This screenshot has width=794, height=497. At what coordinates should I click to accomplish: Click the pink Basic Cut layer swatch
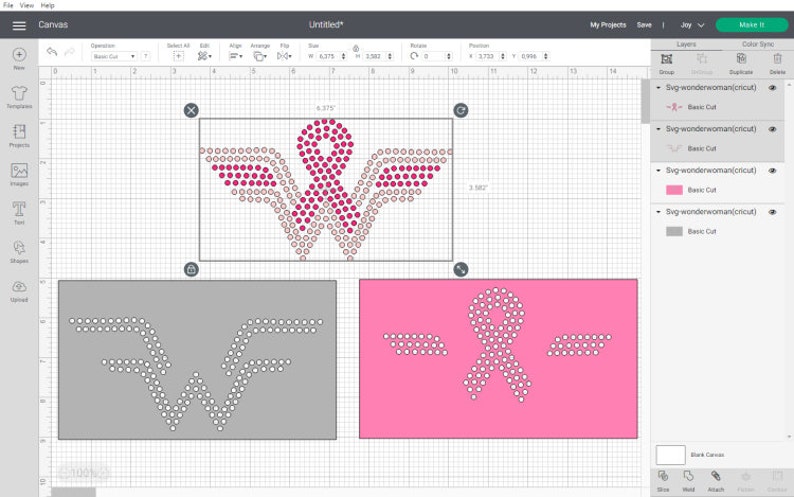(674, 190)
